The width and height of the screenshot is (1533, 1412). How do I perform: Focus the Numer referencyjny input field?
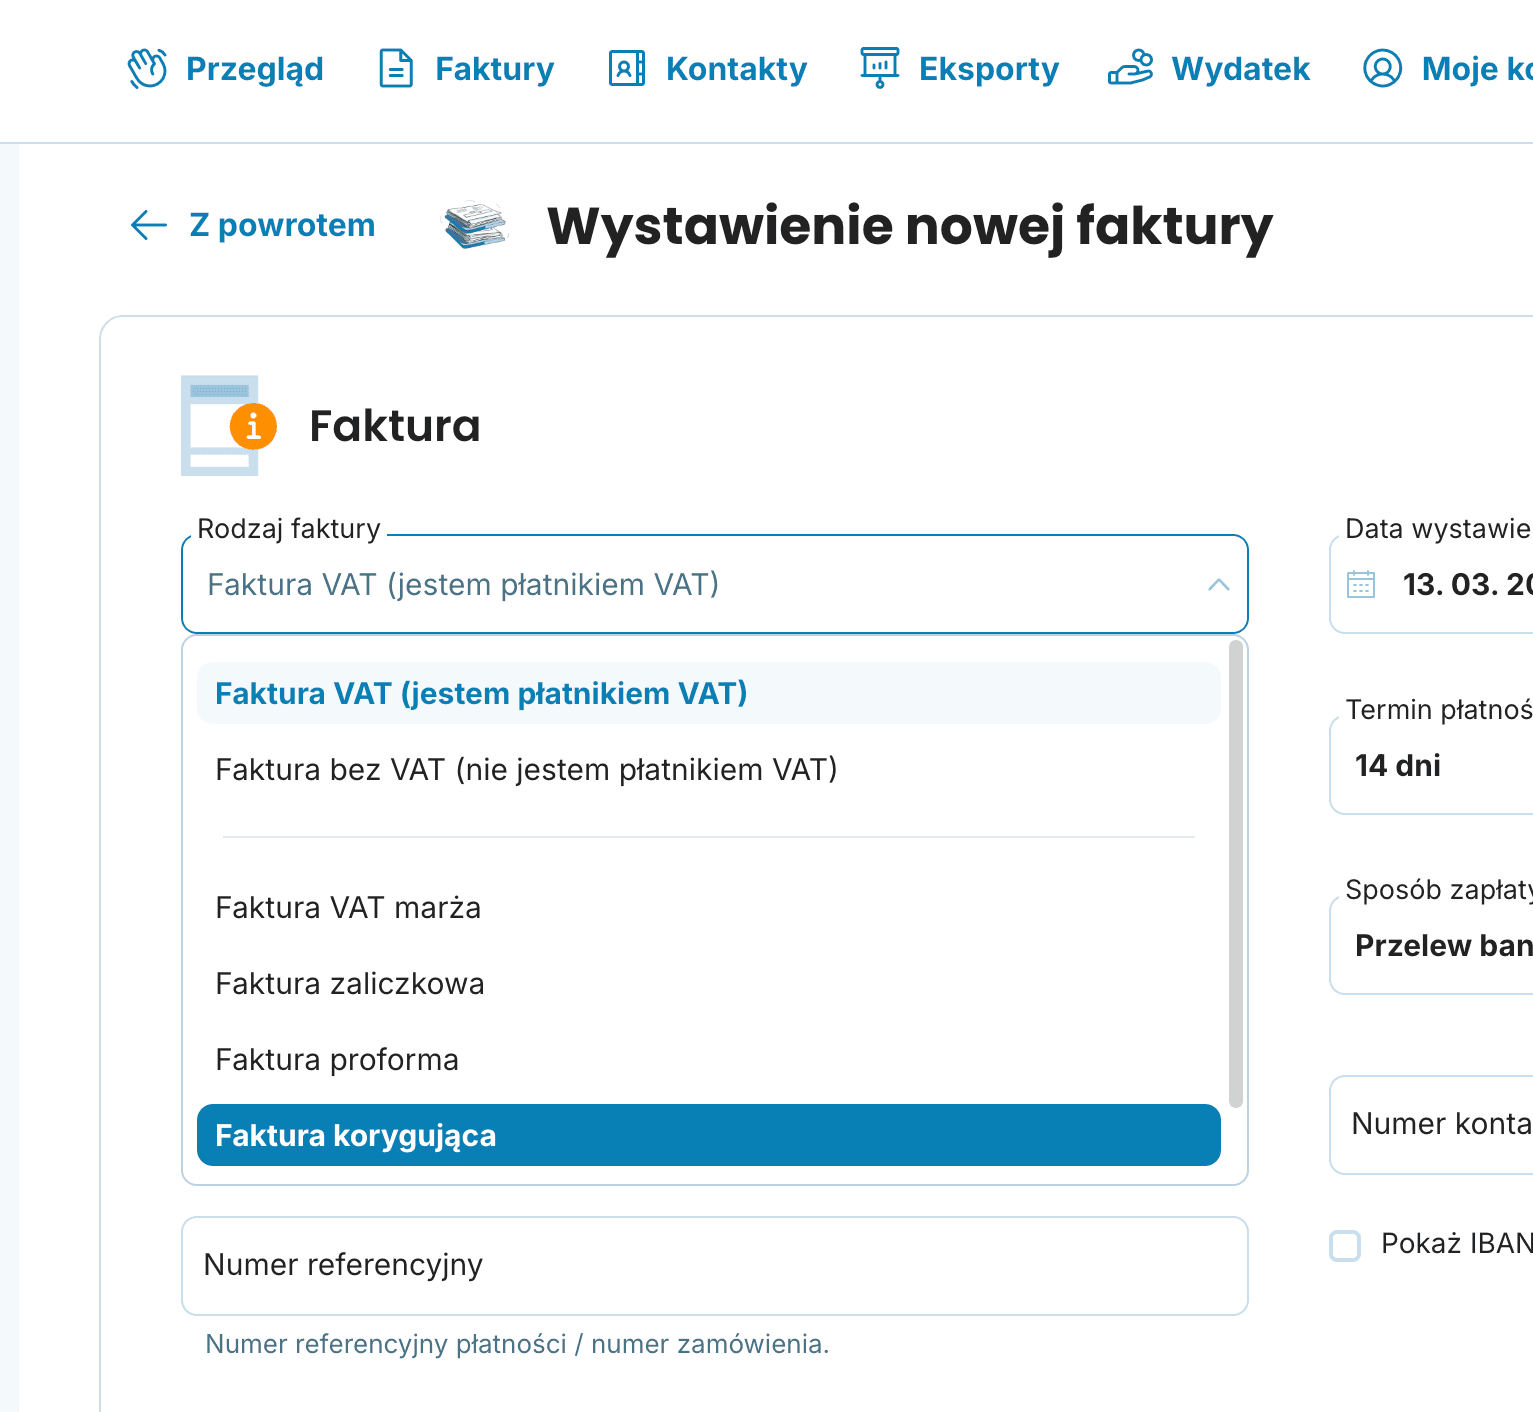[714, 1265]
